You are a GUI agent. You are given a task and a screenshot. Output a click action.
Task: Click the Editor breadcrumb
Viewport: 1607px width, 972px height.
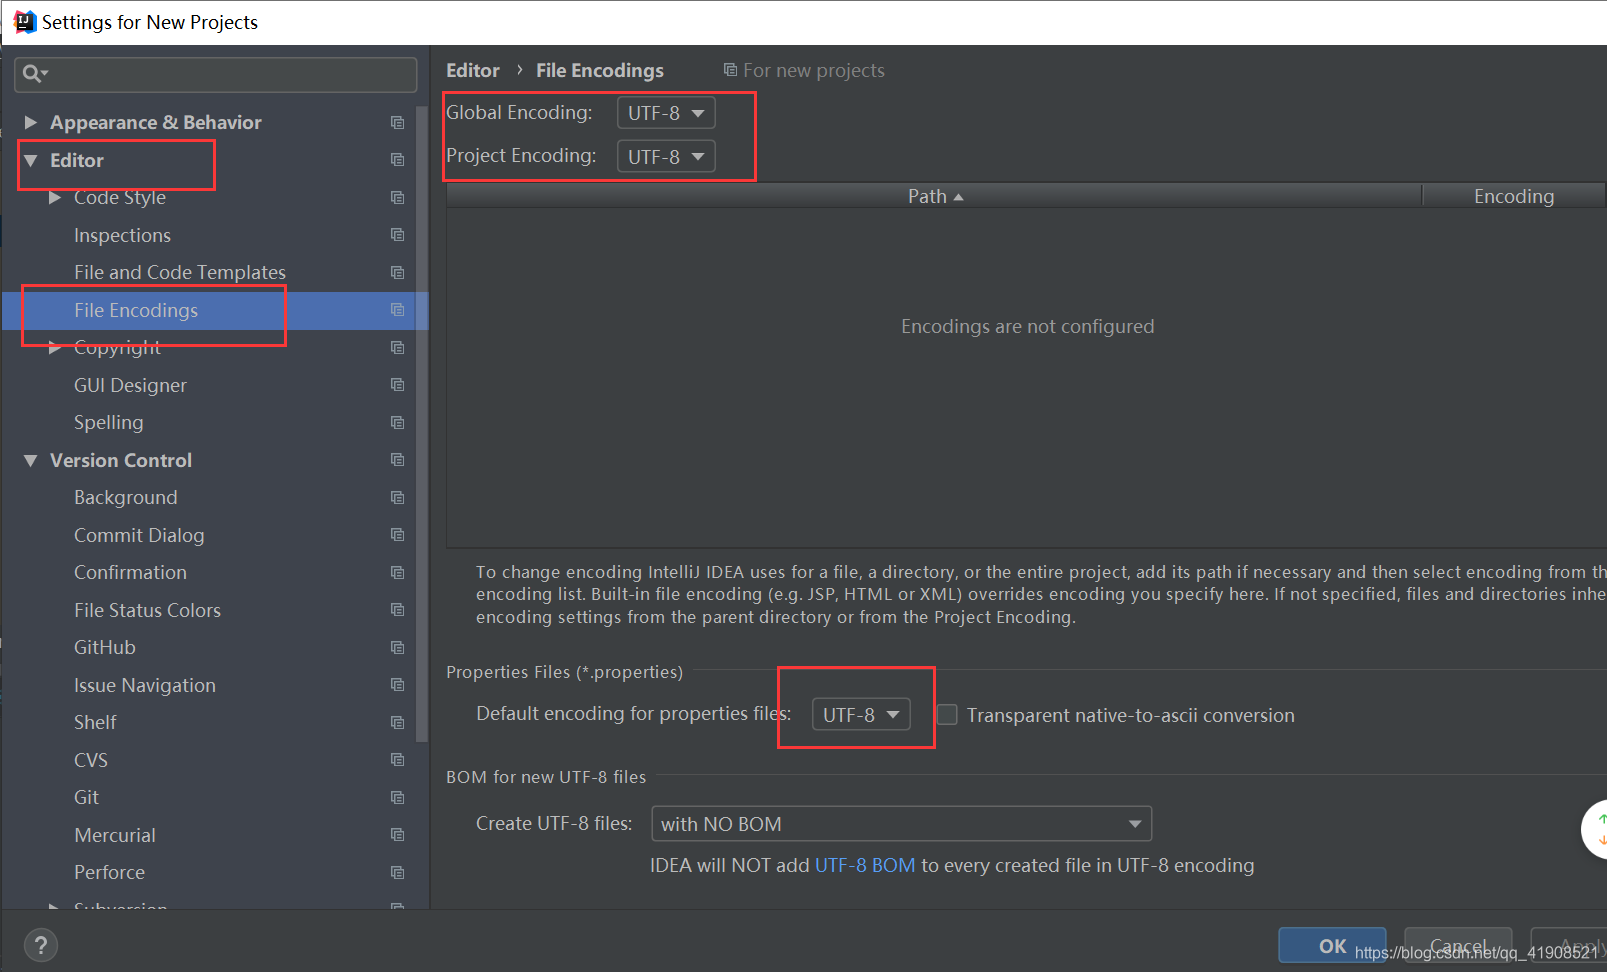click(x=473, y=70)
